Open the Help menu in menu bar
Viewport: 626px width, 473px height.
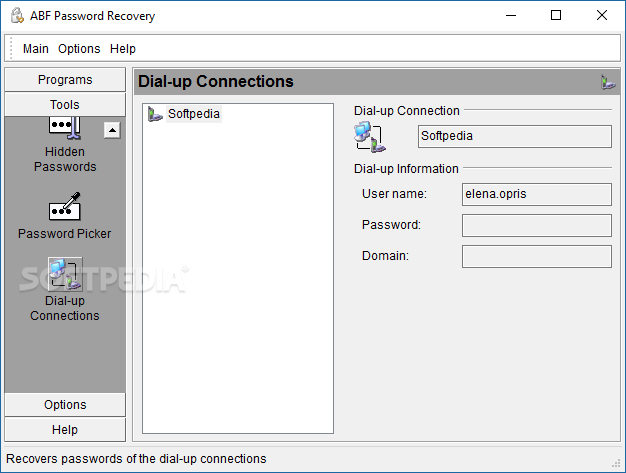point(123,49)
